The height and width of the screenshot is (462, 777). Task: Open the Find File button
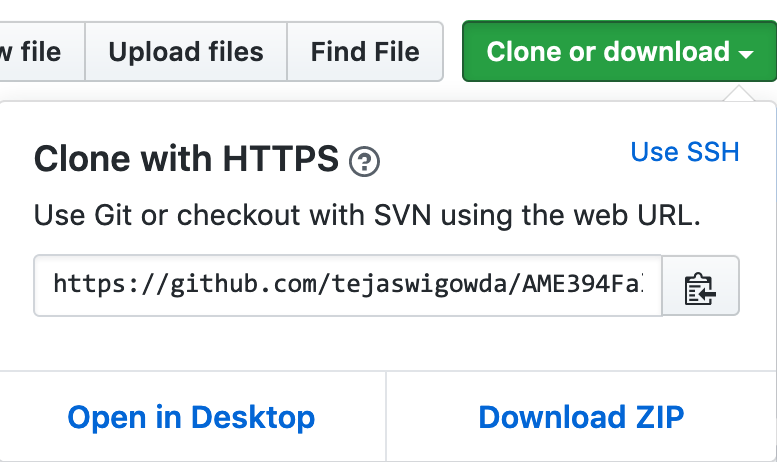365,52
